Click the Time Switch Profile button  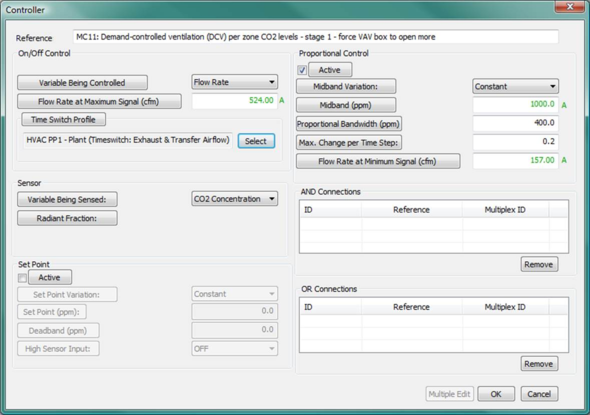pos(63,120)
